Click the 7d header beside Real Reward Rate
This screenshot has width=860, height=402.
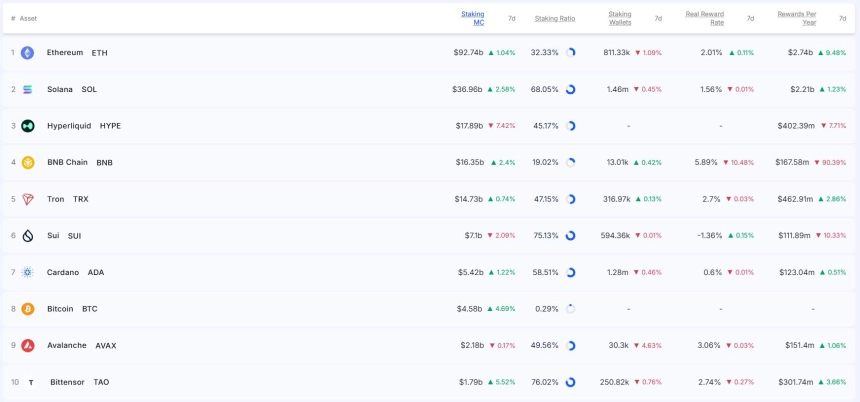(750, 18)
